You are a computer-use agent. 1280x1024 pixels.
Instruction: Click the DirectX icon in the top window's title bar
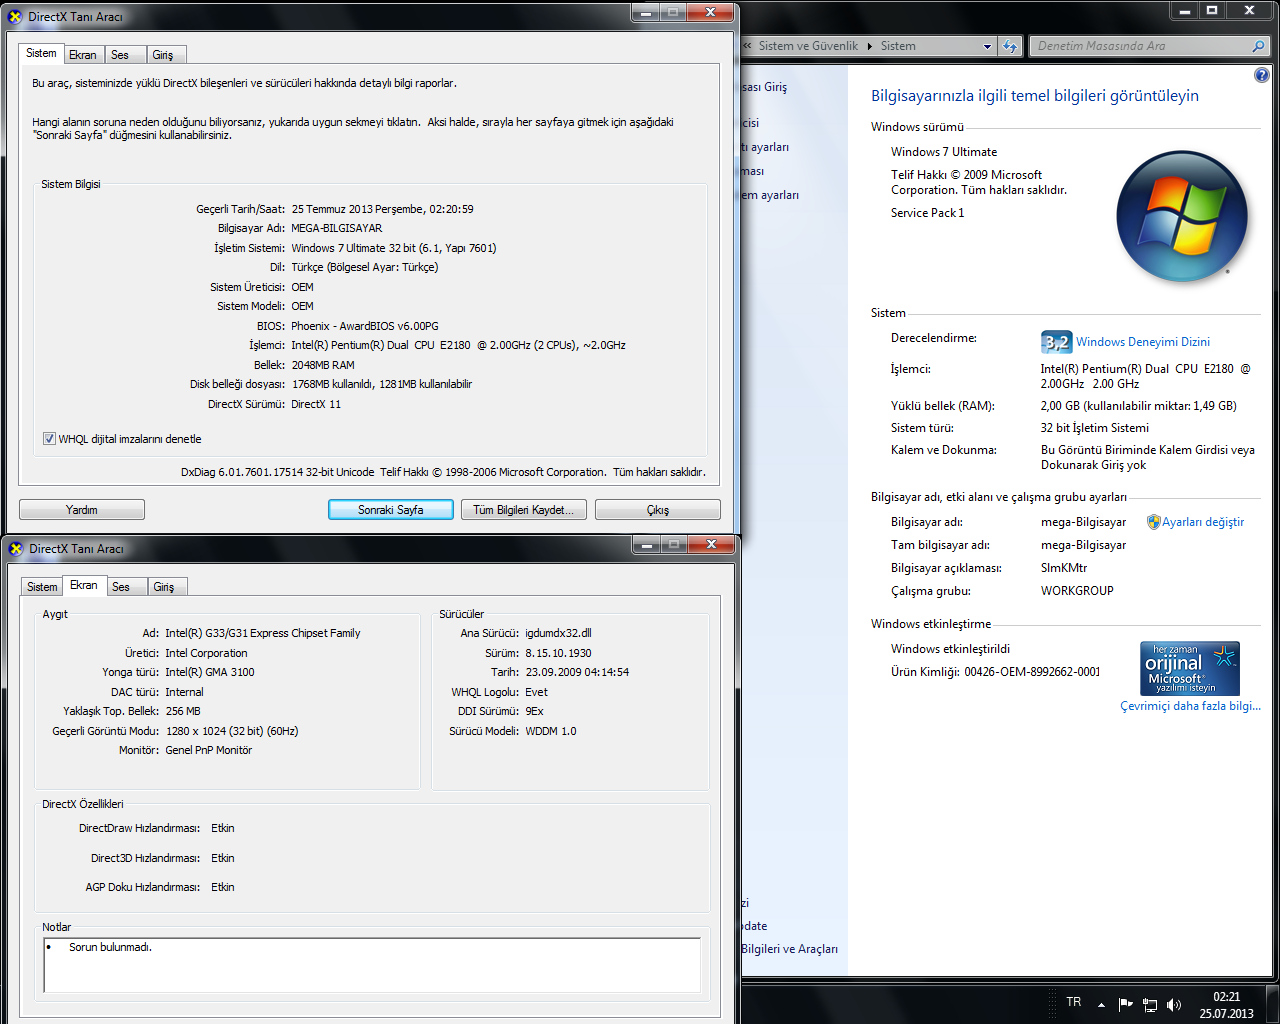pos(15,16)
